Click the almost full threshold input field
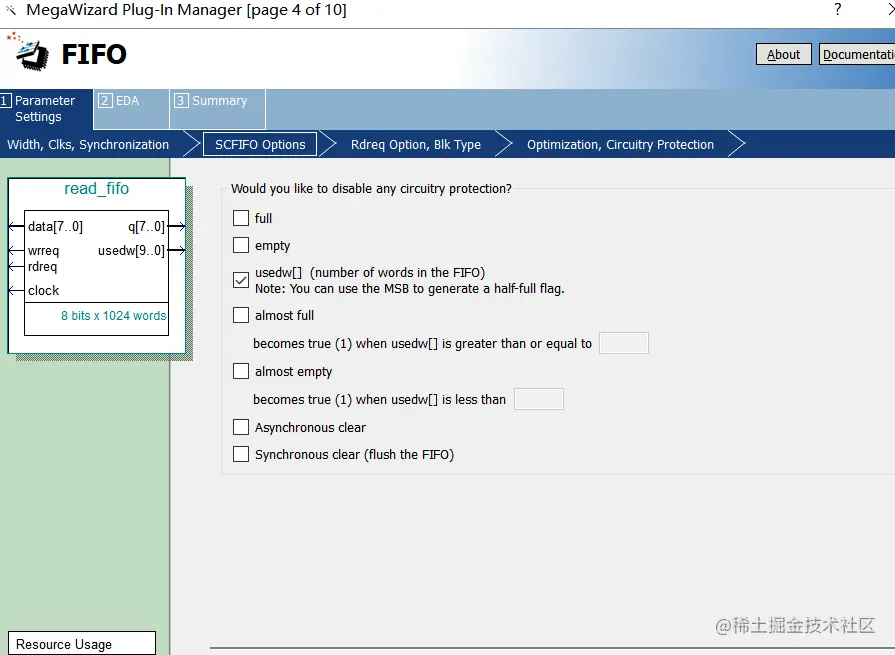The height and width of the screenshot is (655, 895). [624, 343]
